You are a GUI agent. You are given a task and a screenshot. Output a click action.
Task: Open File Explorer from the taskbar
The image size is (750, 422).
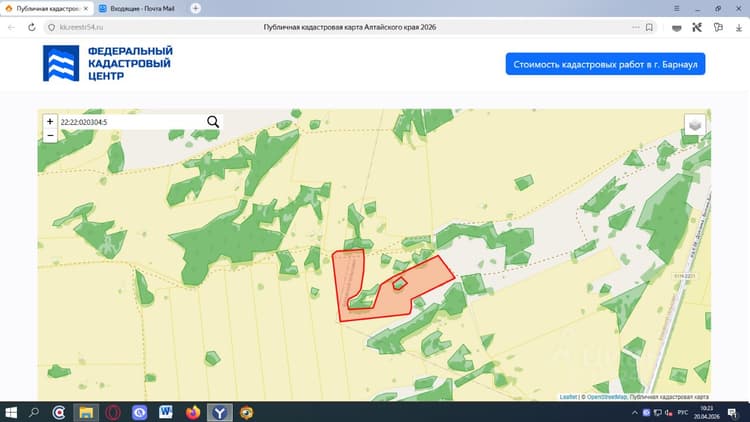point(86,412)
